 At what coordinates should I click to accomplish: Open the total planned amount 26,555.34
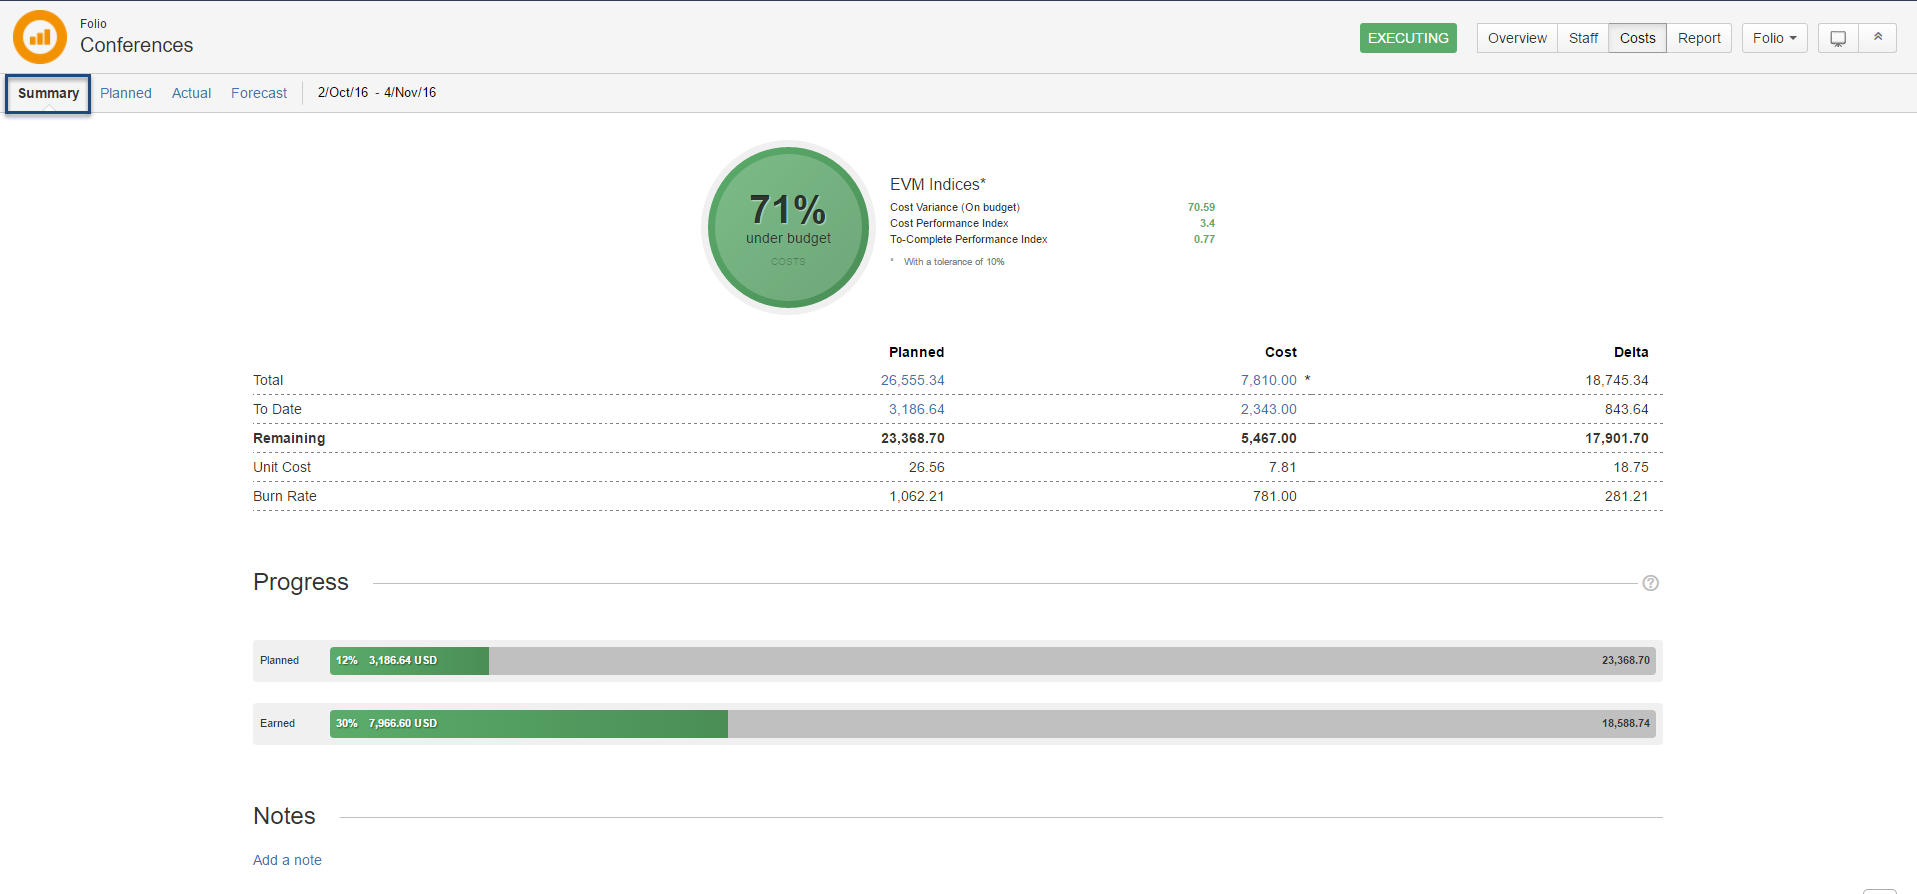[912, 380]
